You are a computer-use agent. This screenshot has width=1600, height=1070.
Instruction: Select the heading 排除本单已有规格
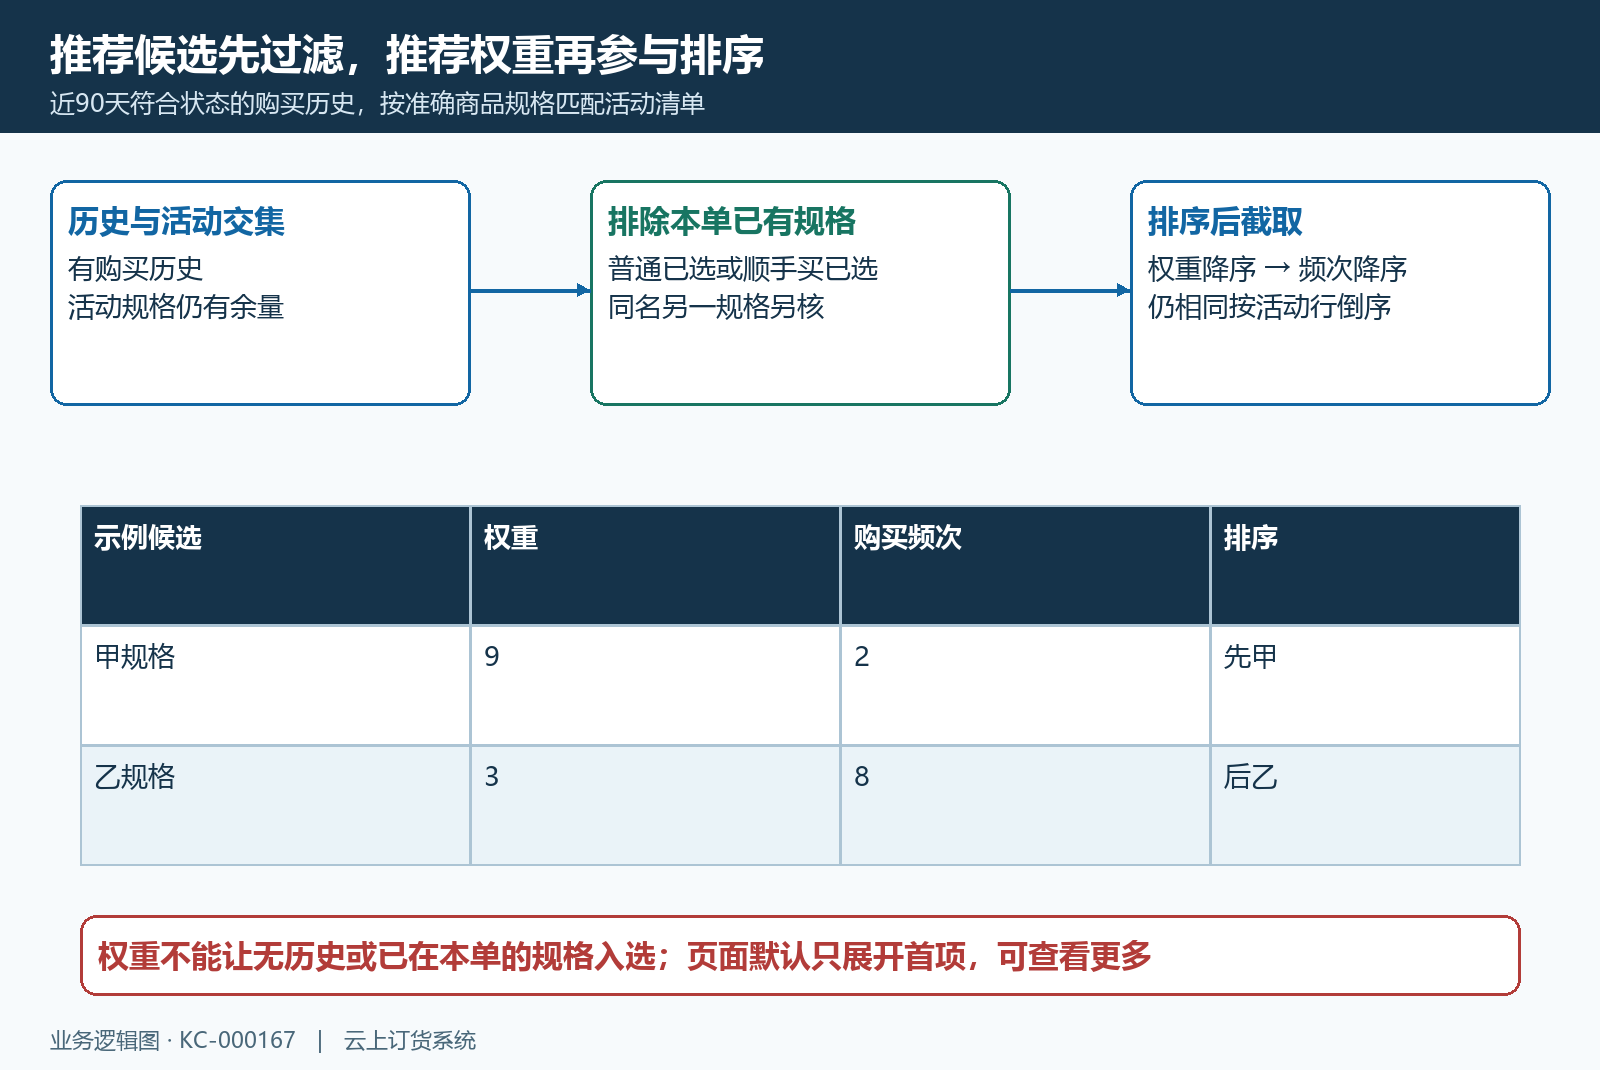[732, 221]
